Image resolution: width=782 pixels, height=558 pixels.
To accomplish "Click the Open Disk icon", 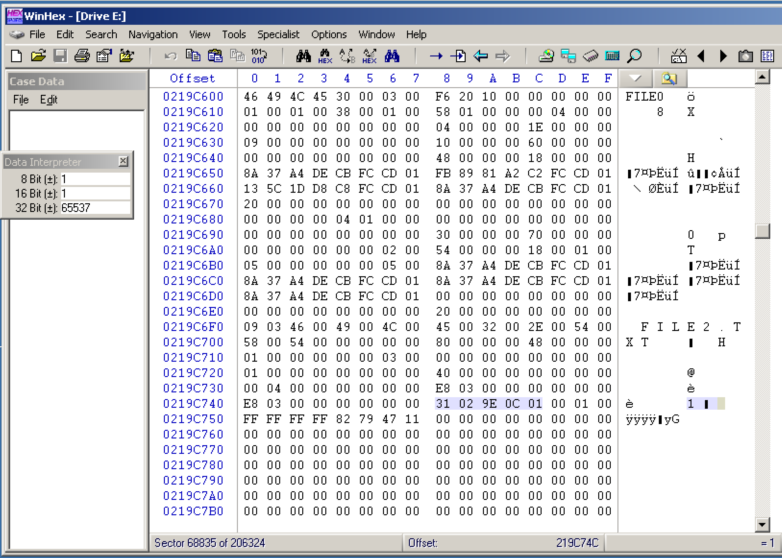I will tap(546, 56).
